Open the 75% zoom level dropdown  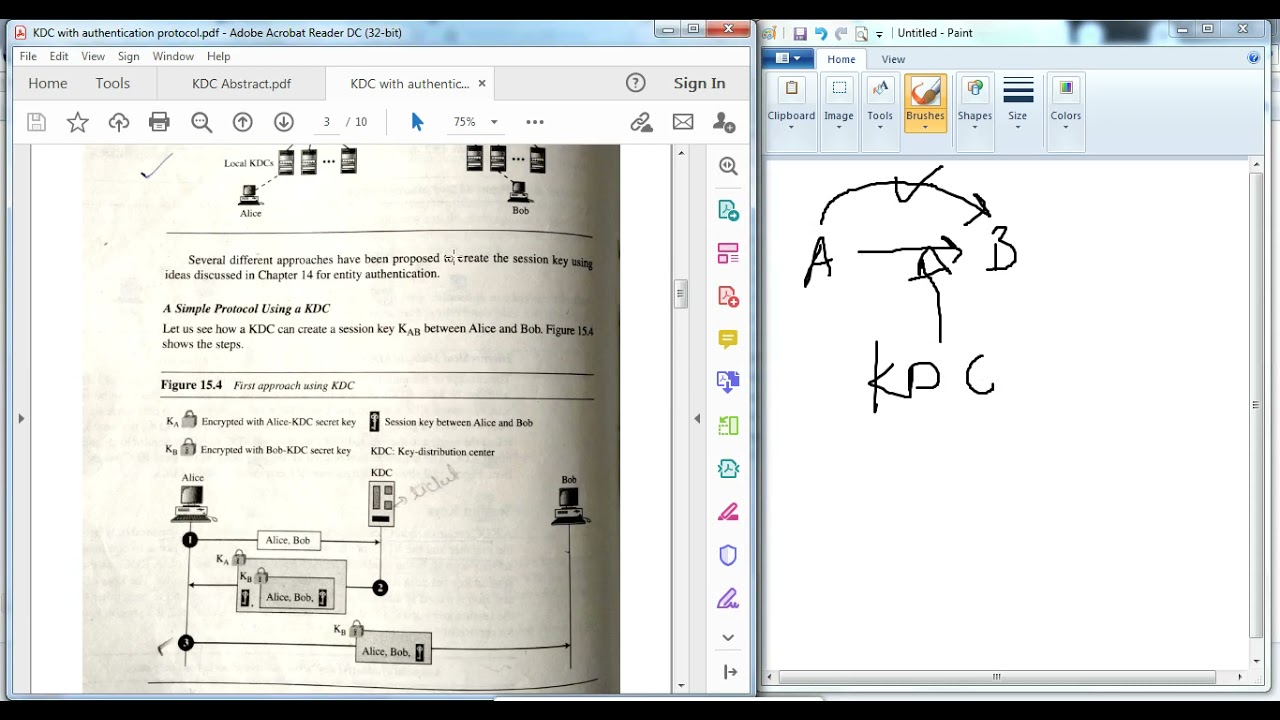[475, 122]
